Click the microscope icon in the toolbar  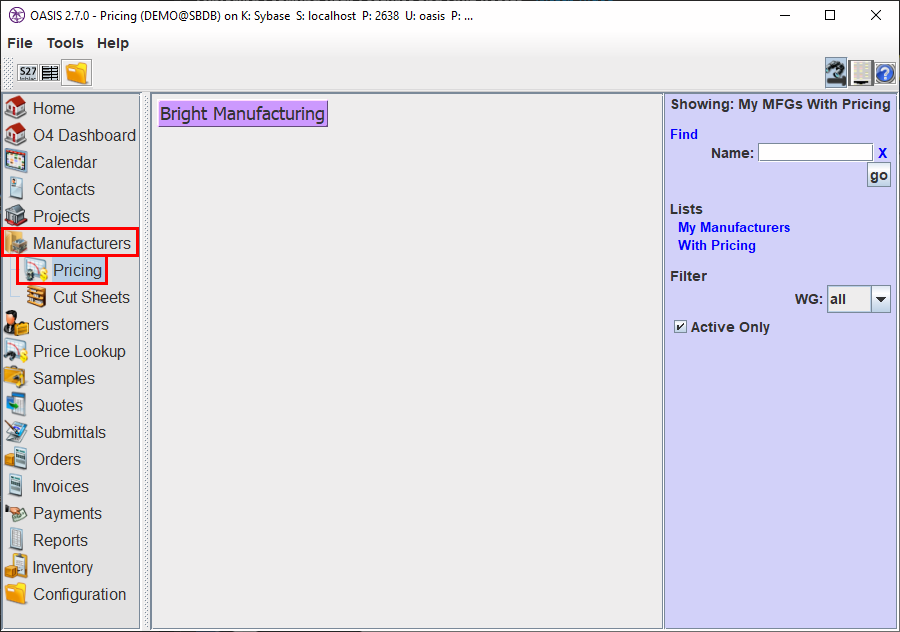(836, 72)
